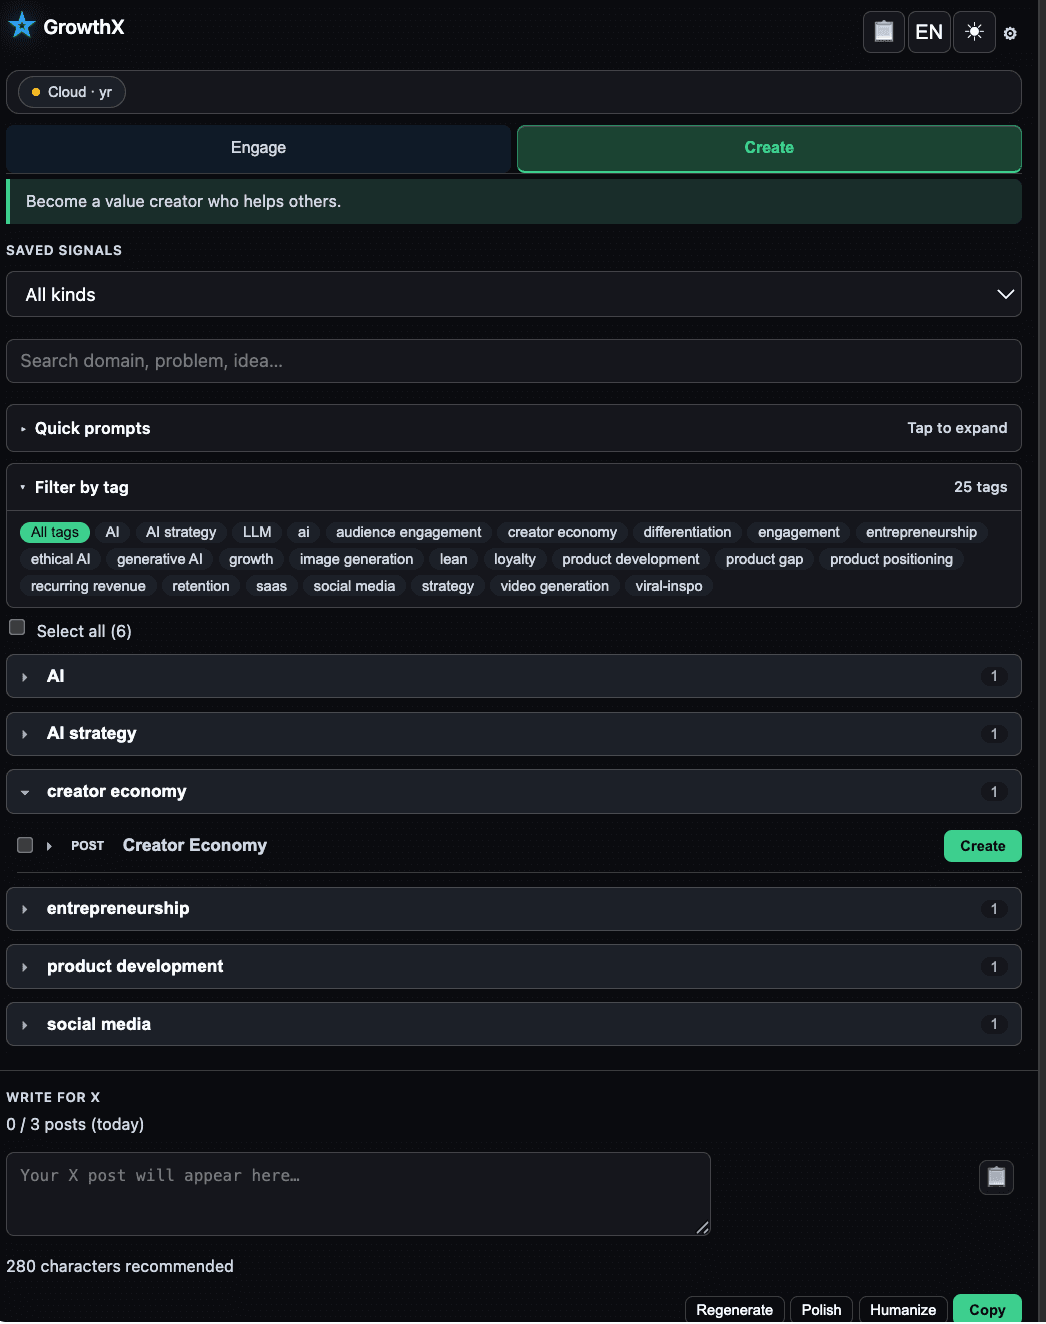Screen dimensions: 1046x1324
Task: Filter by the generative AI tag
Action: point(160,559)
